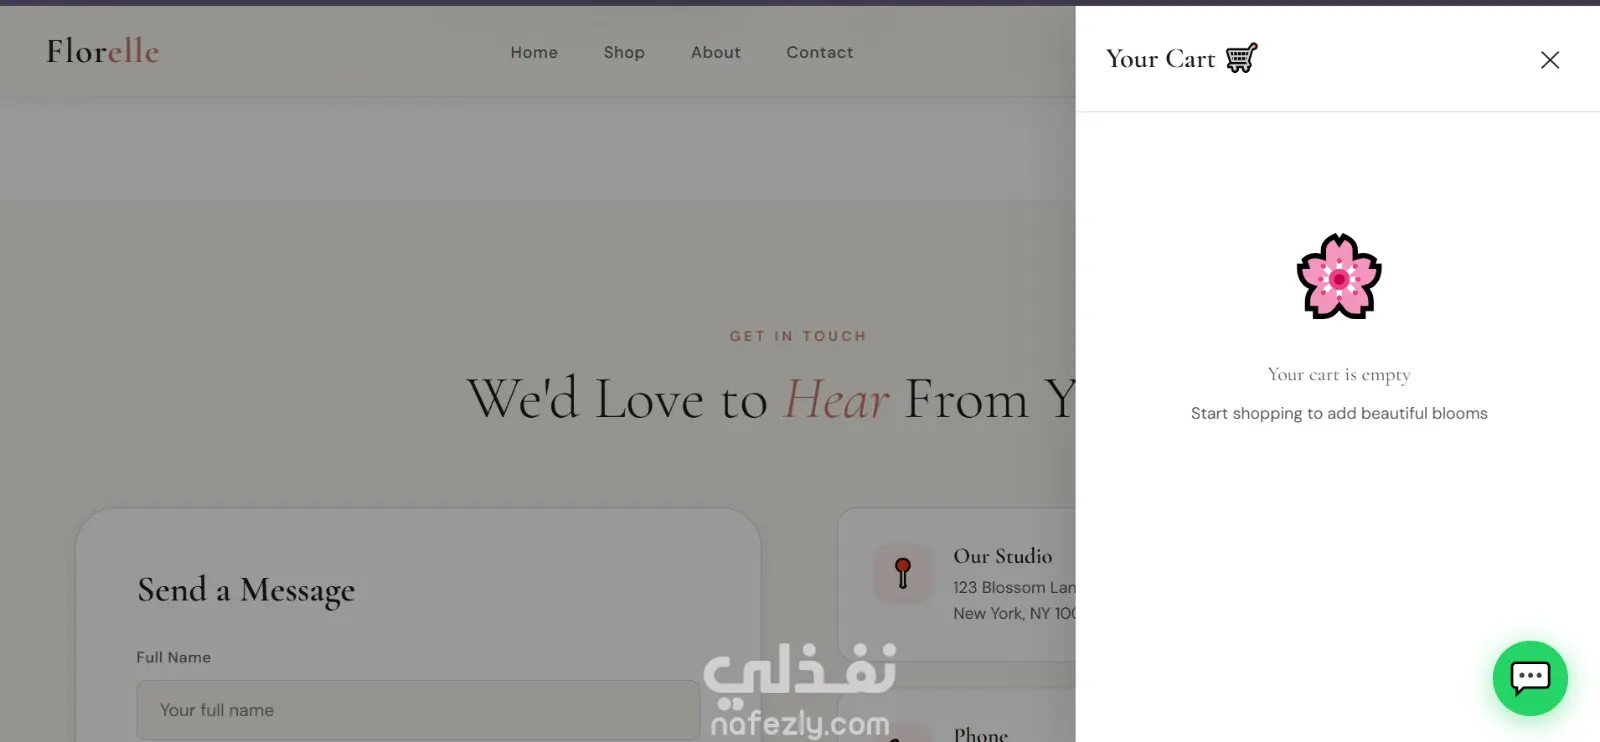
Task: Focus the Full Name input field
Action: point(418,710)
